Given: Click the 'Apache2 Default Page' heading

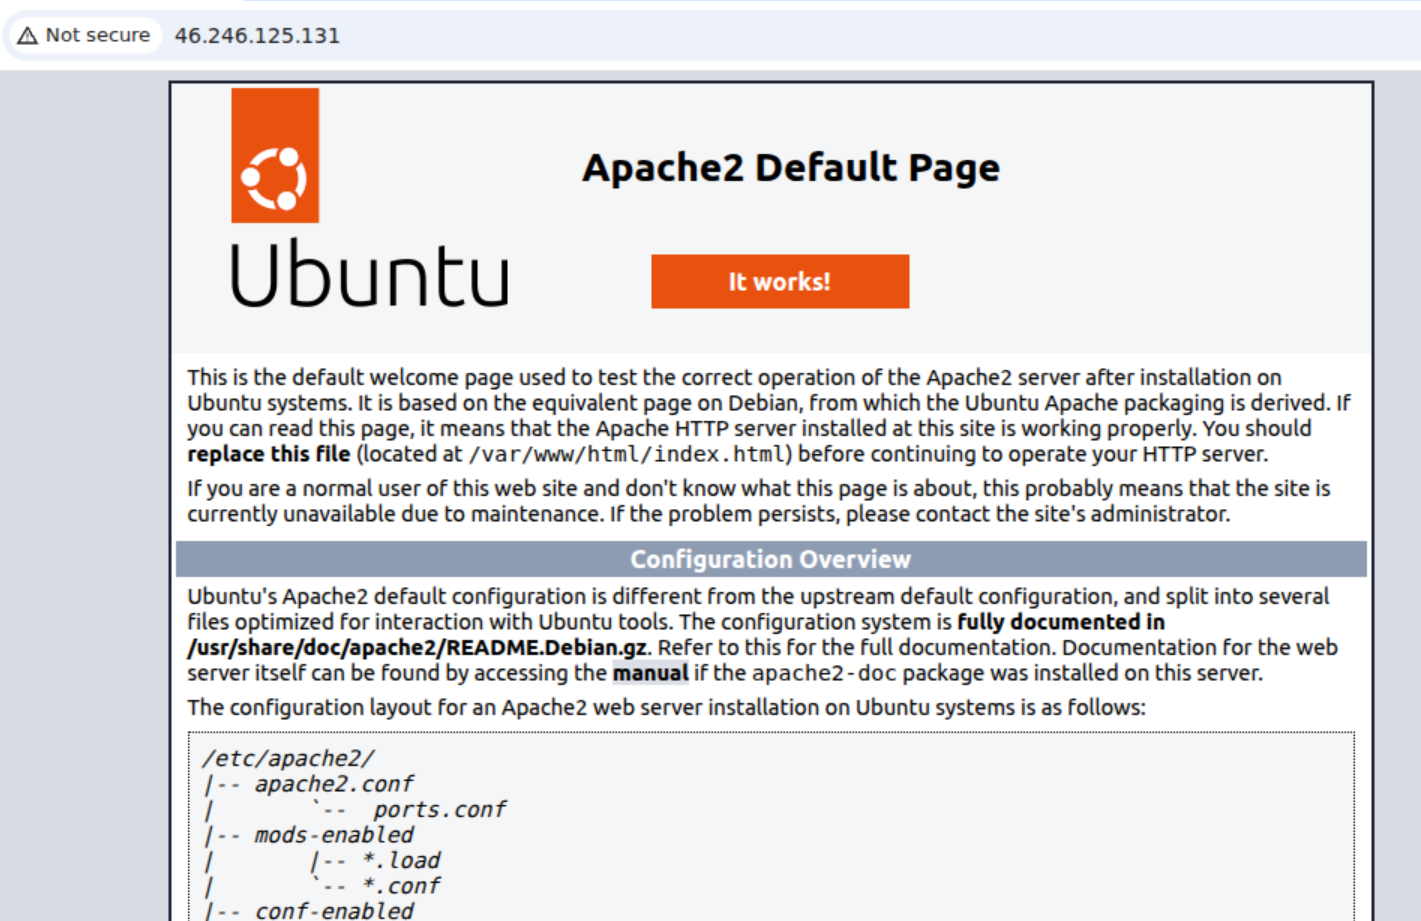Looking at the screenshot, I should click(x=791, y=167).
